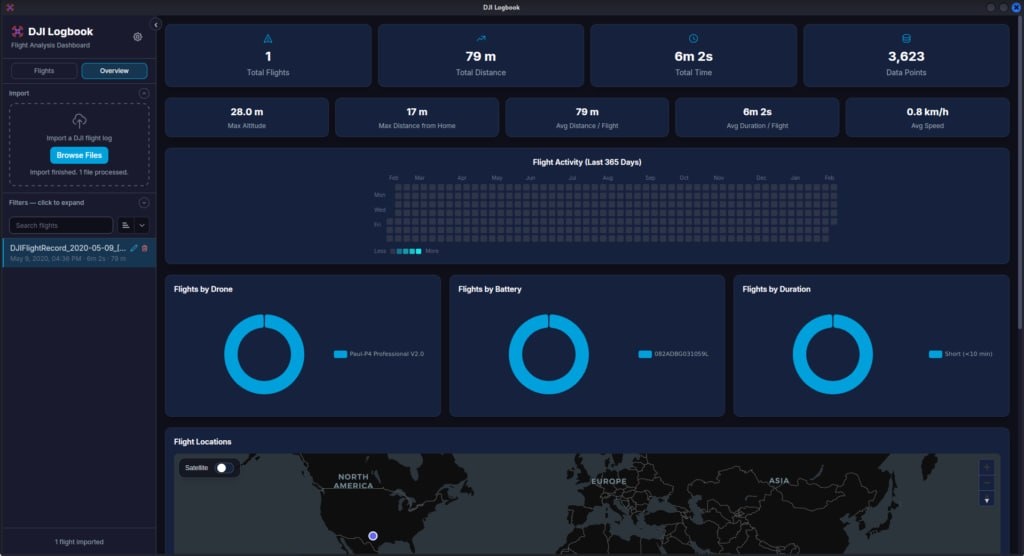Viewport: 1024px width, 556px height.
Task: Delete the flight with the trash icon
Action: click(x=144, y=248)
